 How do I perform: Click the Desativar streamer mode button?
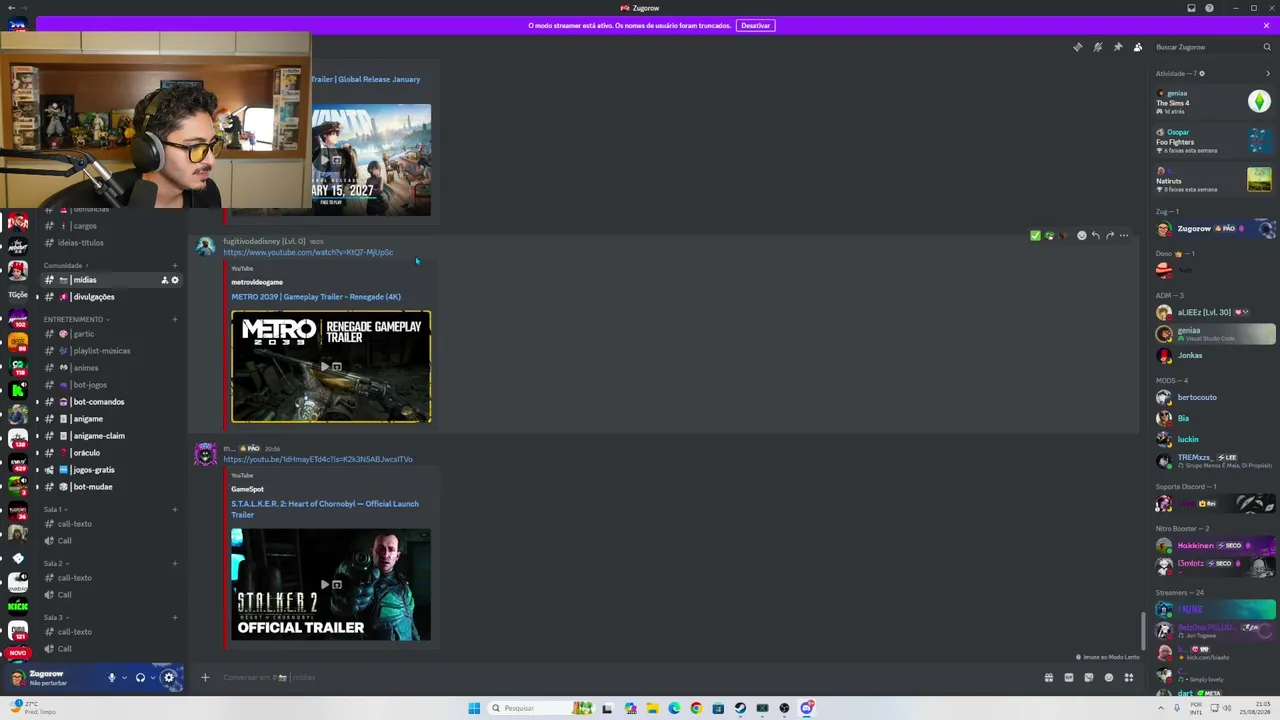tap(755, 25)
